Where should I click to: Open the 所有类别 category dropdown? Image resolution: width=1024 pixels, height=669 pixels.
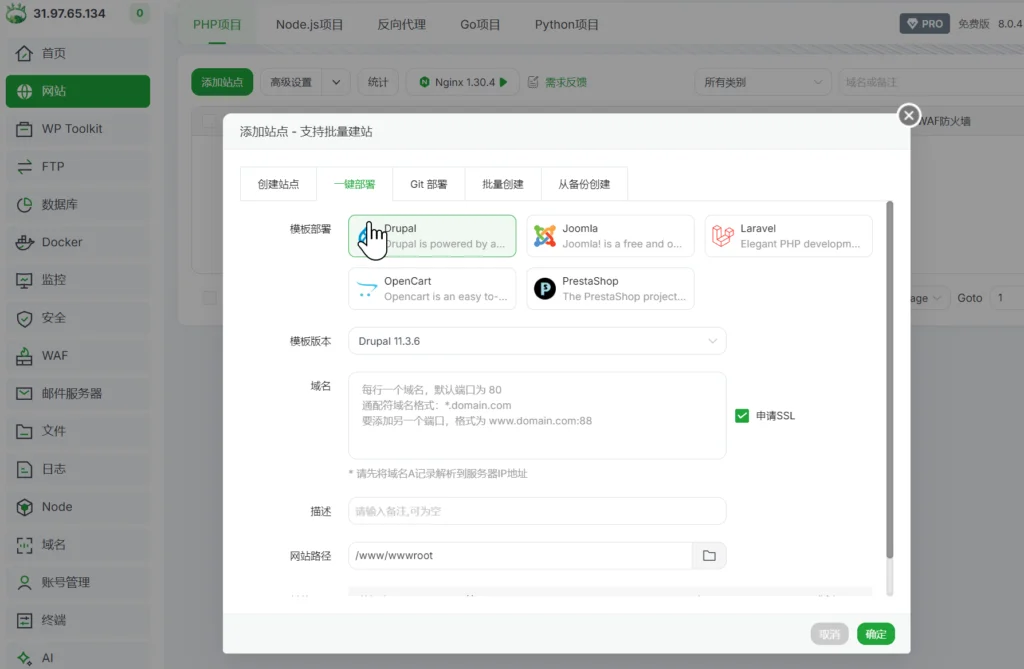coord(762,82)
